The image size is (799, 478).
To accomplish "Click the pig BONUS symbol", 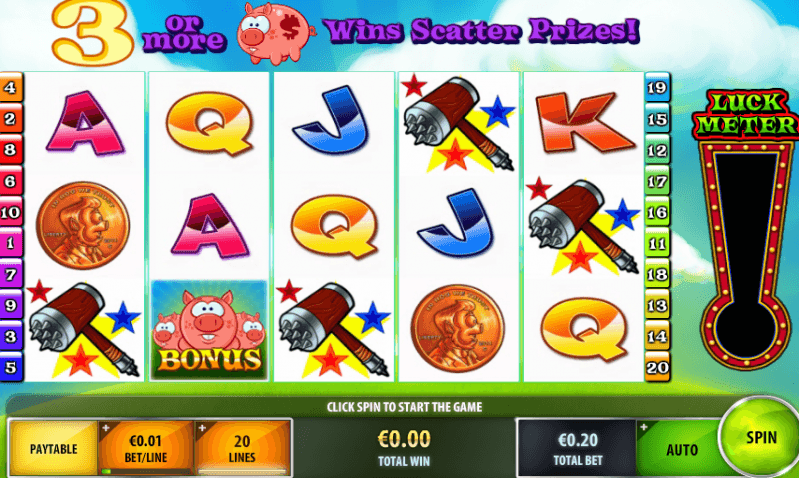I will click(209, 330).
